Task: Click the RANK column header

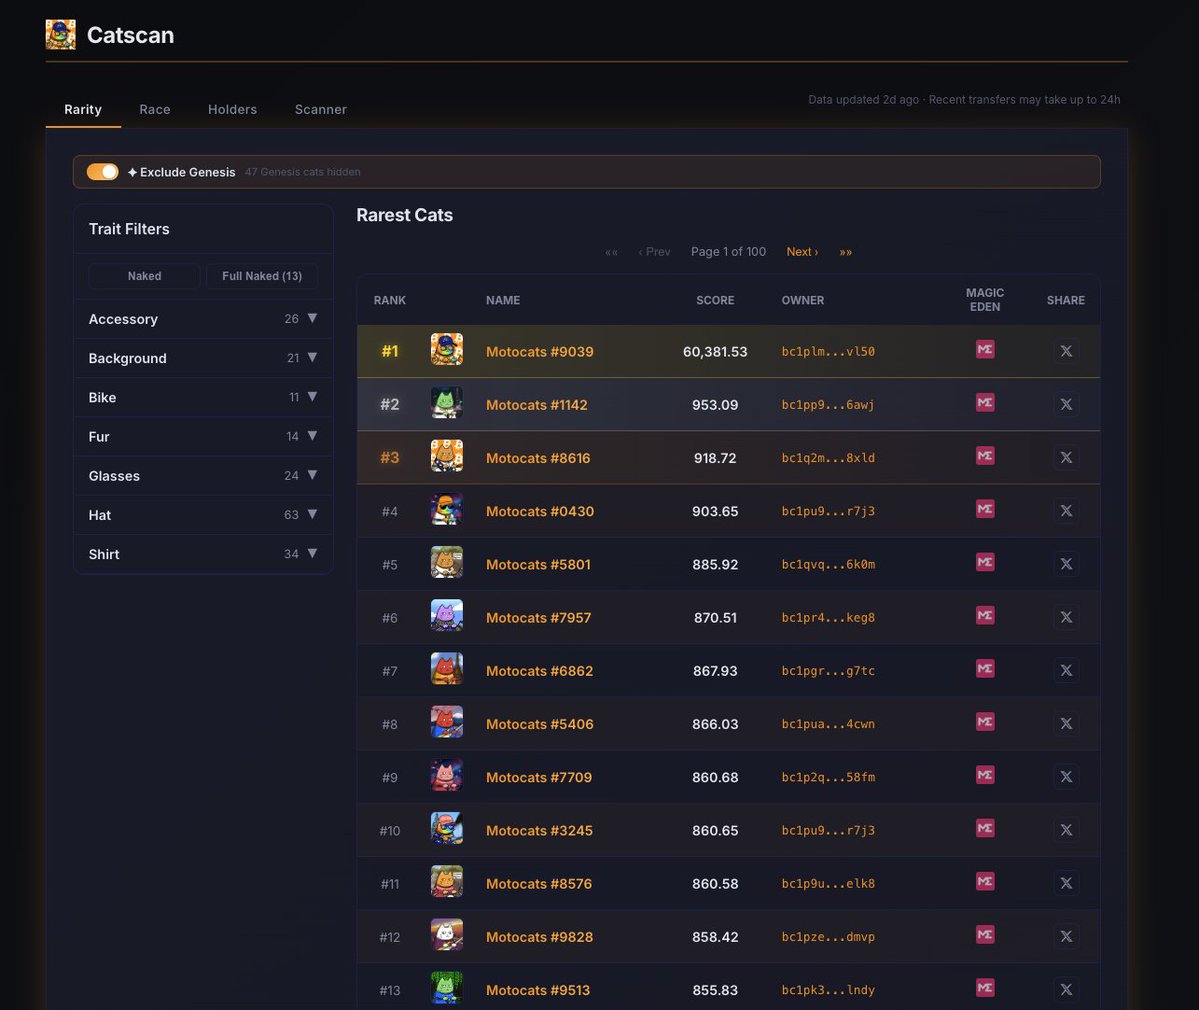Action: pyautogui.click(x=390, y=300)
